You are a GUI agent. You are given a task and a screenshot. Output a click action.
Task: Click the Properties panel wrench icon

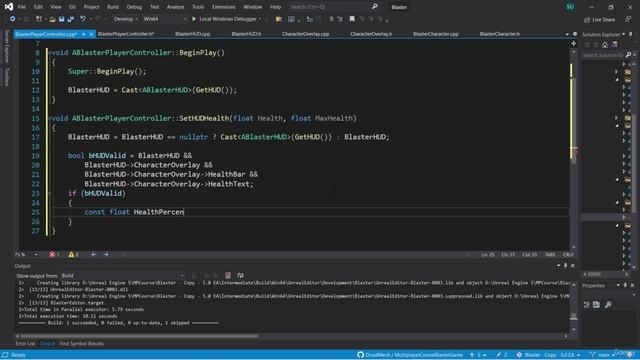click(608, 304)
